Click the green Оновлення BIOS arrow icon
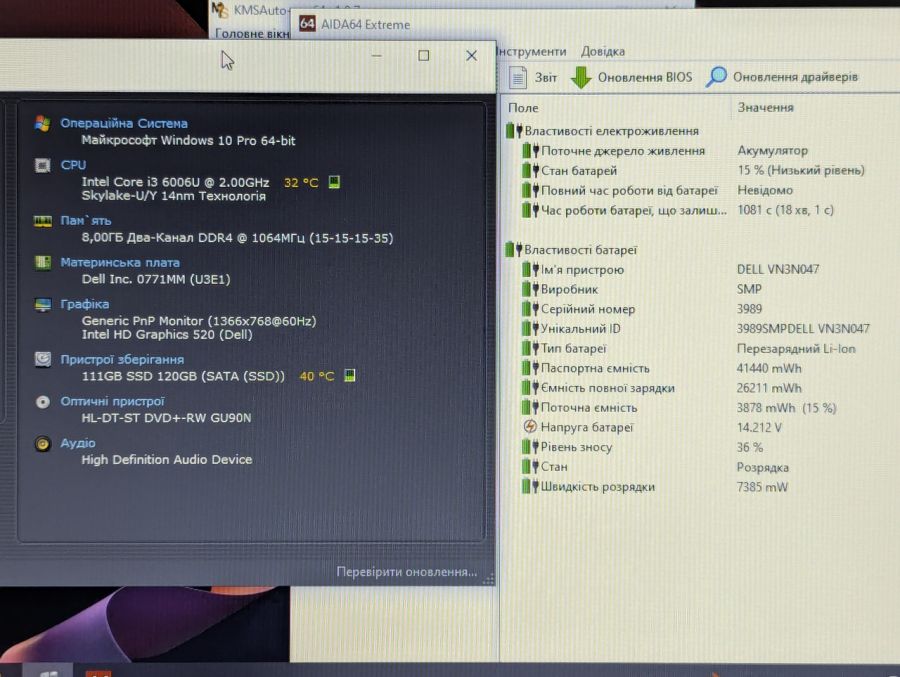Viewport: 900px width, 677px height. 581,77
